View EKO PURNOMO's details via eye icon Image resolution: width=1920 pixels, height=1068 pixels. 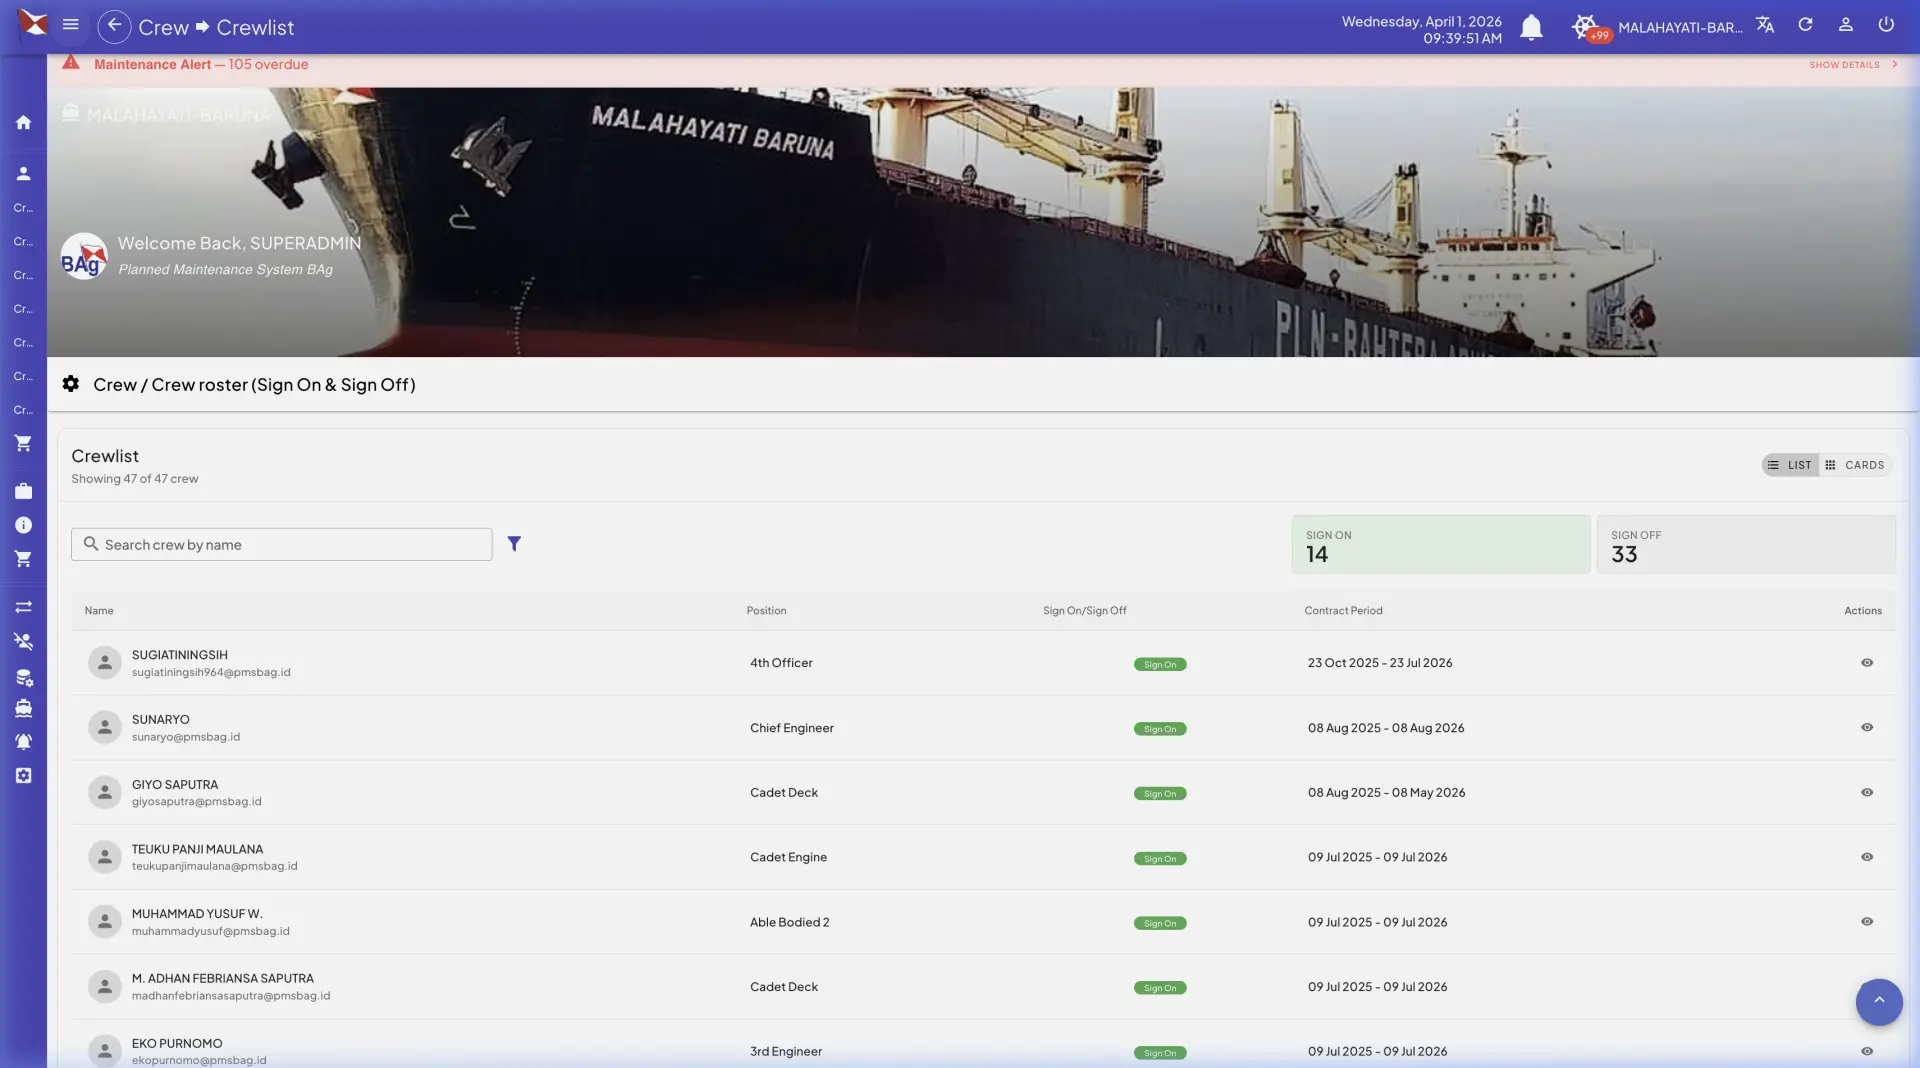point(1866,1051)
